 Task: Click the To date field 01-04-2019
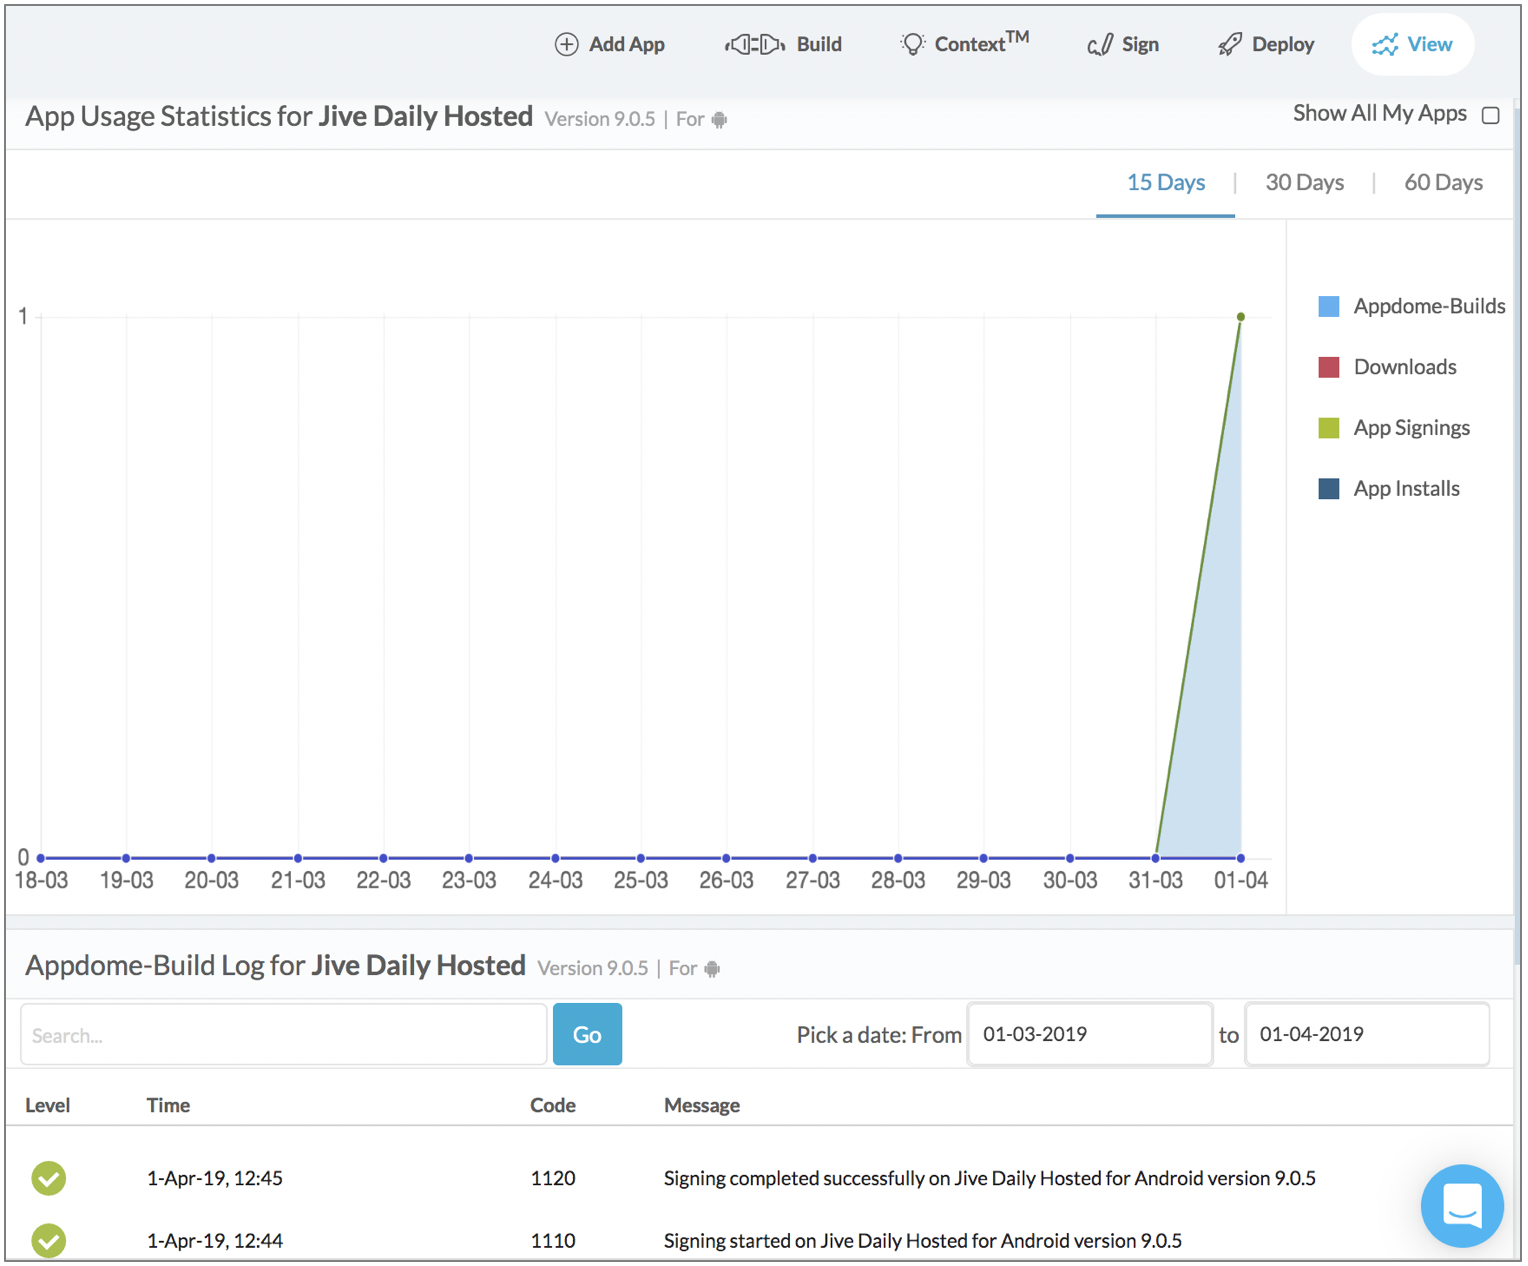coord(1367,1034)
